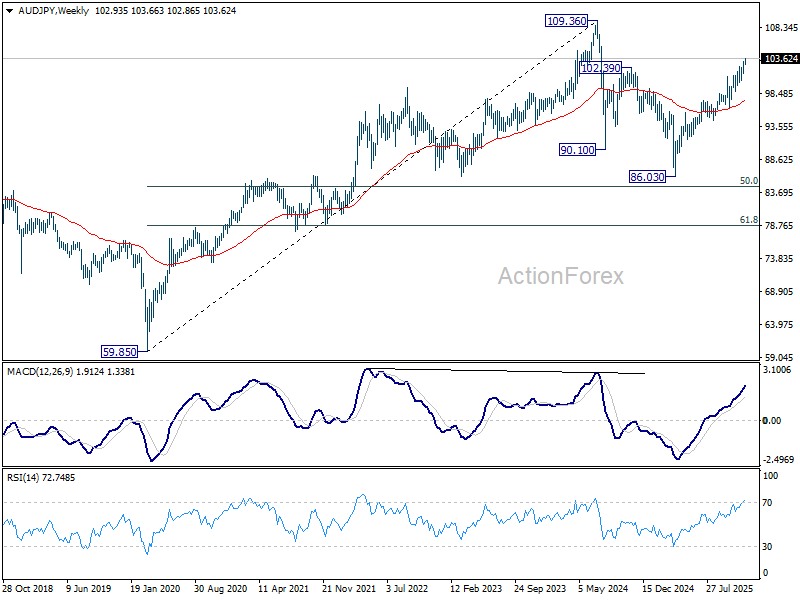Click the 61.8 Fibonacci level label

pos(748,220)
